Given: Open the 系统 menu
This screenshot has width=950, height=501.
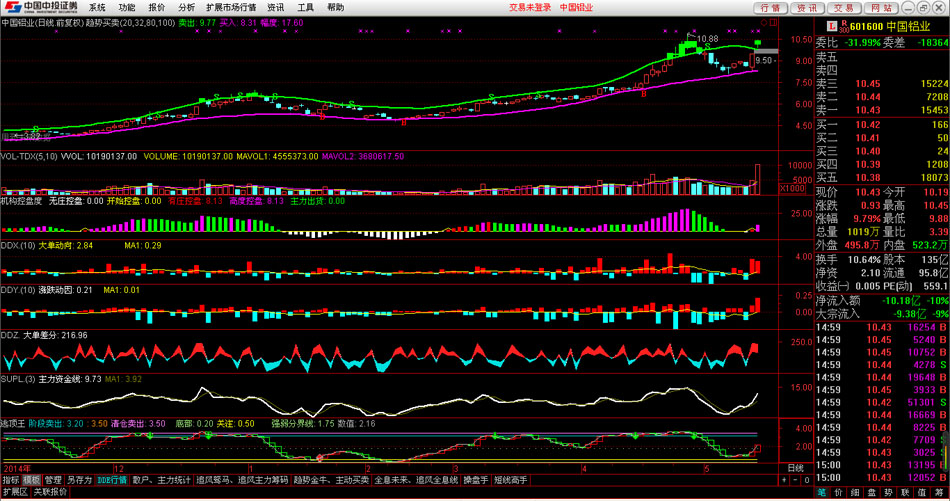Looking at the screenshot, I should (97, 7).
